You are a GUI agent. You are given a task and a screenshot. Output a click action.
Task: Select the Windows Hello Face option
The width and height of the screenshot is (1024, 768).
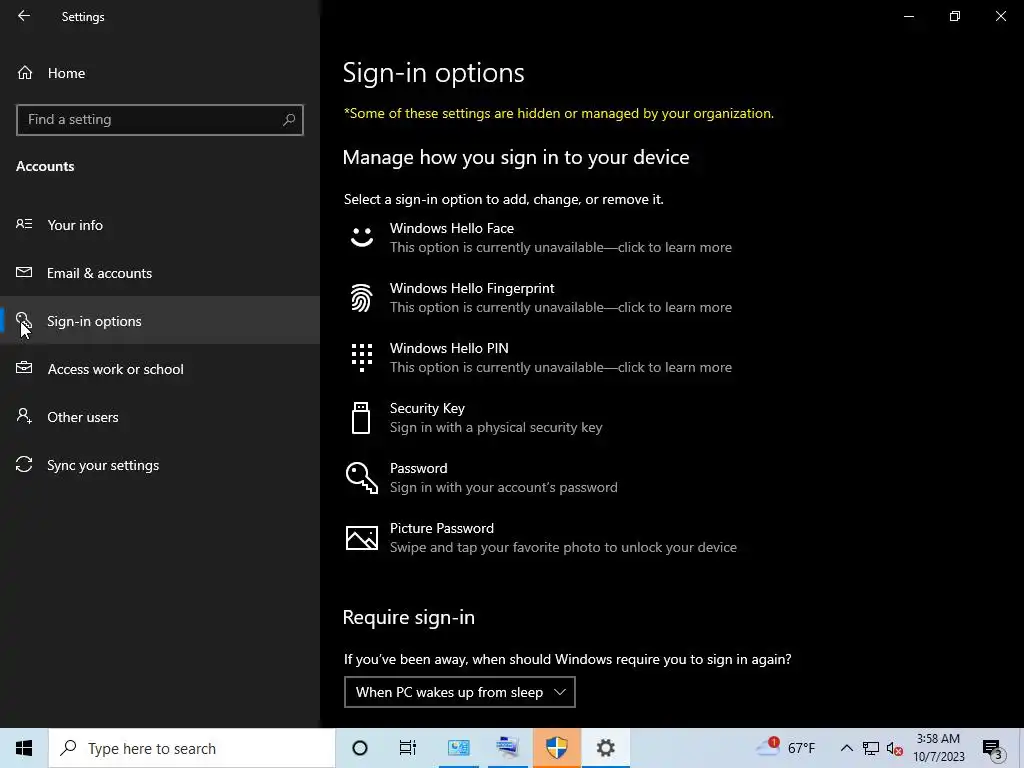click(540, 238)
